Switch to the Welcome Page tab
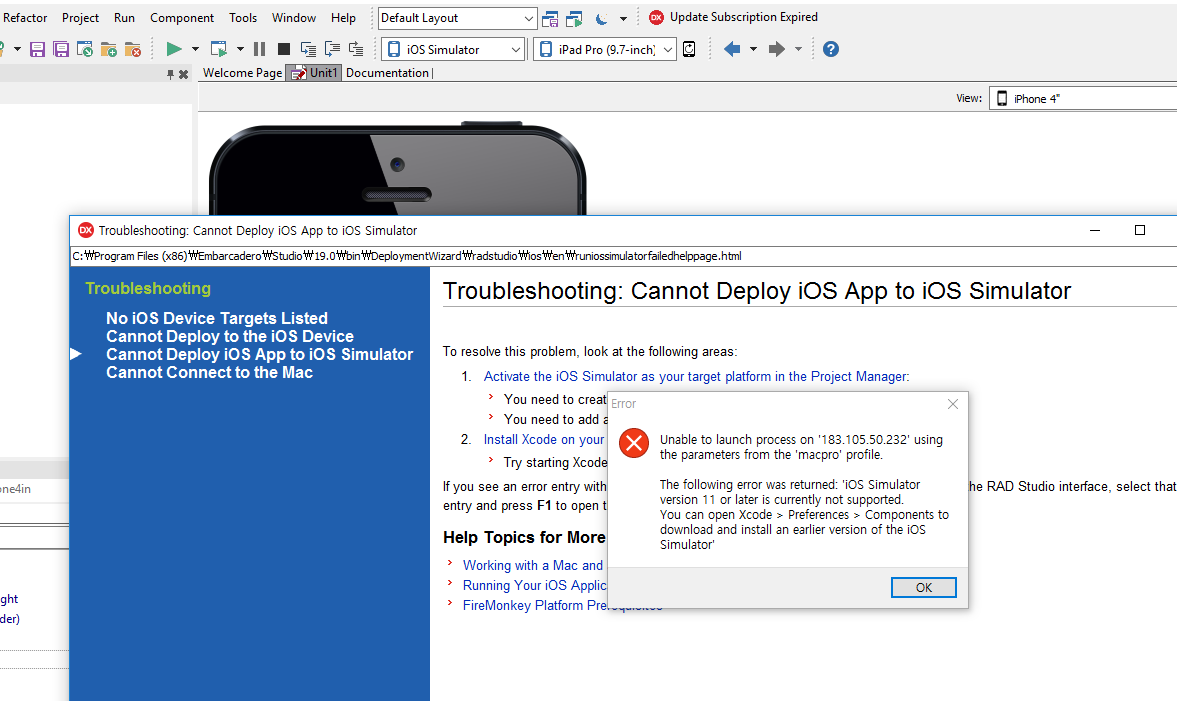The width and height of the screenshot is (1177, 701). click(x=242, y=73)
